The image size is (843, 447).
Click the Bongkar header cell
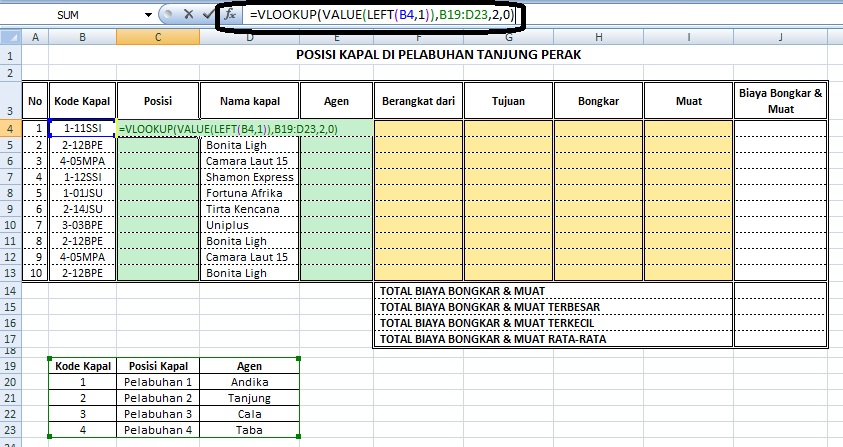[598, 101]
